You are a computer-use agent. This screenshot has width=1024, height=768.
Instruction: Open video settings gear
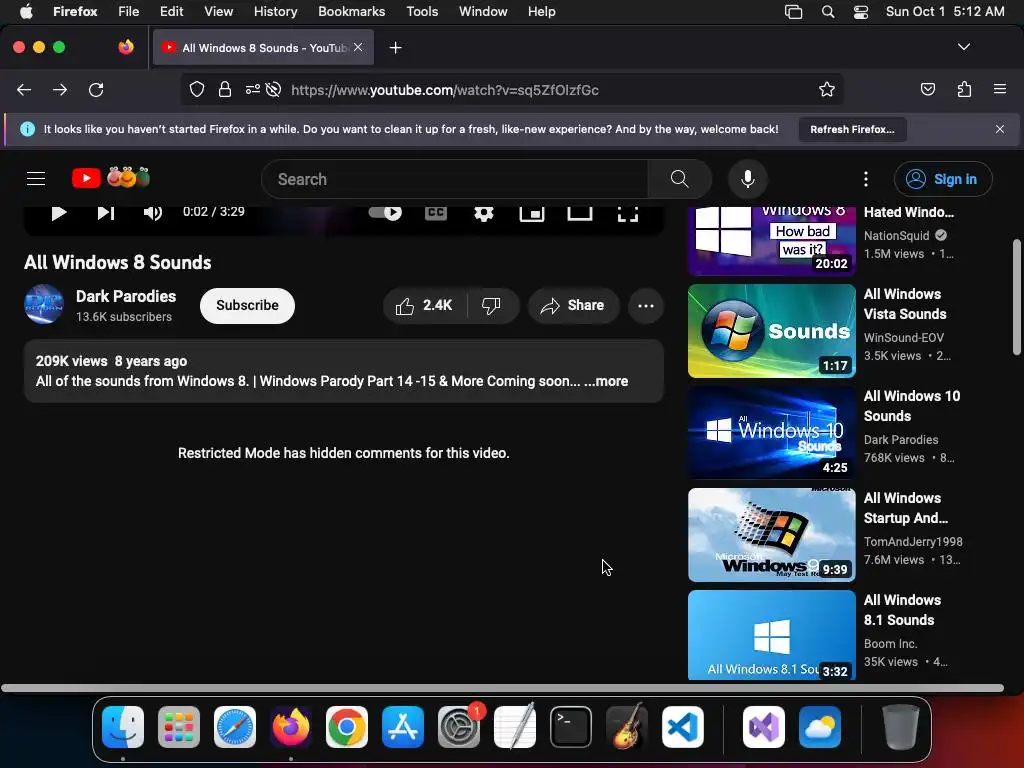coord(483,213)
